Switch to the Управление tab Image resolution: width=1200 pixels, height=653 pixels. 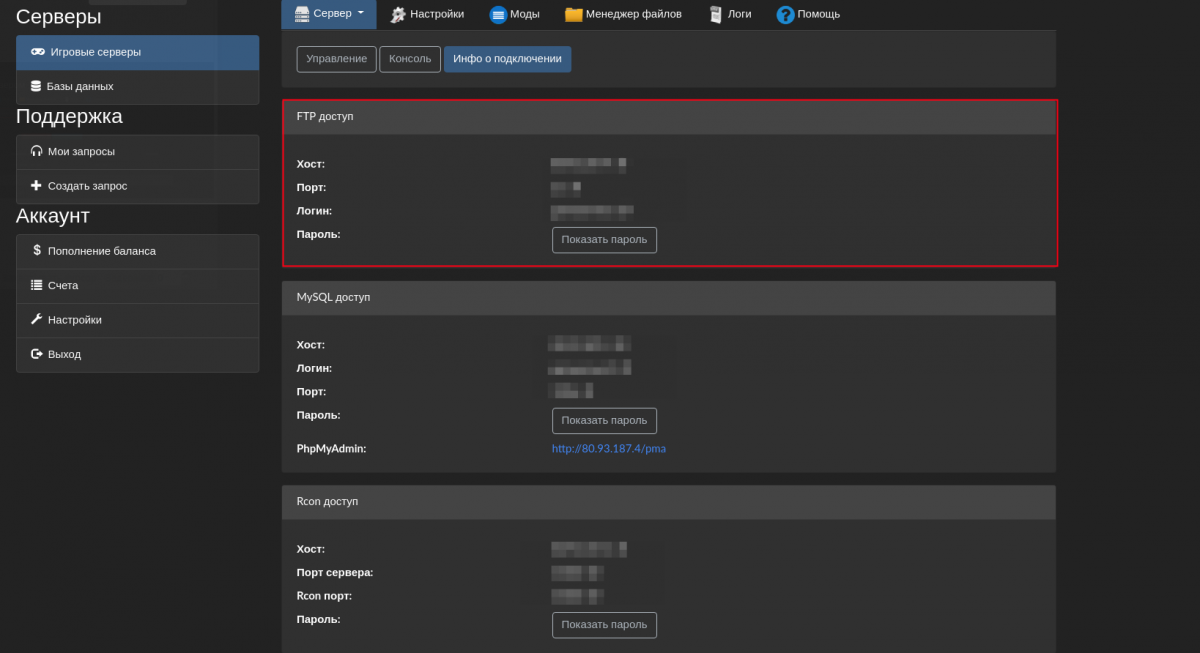pos(337,59)
